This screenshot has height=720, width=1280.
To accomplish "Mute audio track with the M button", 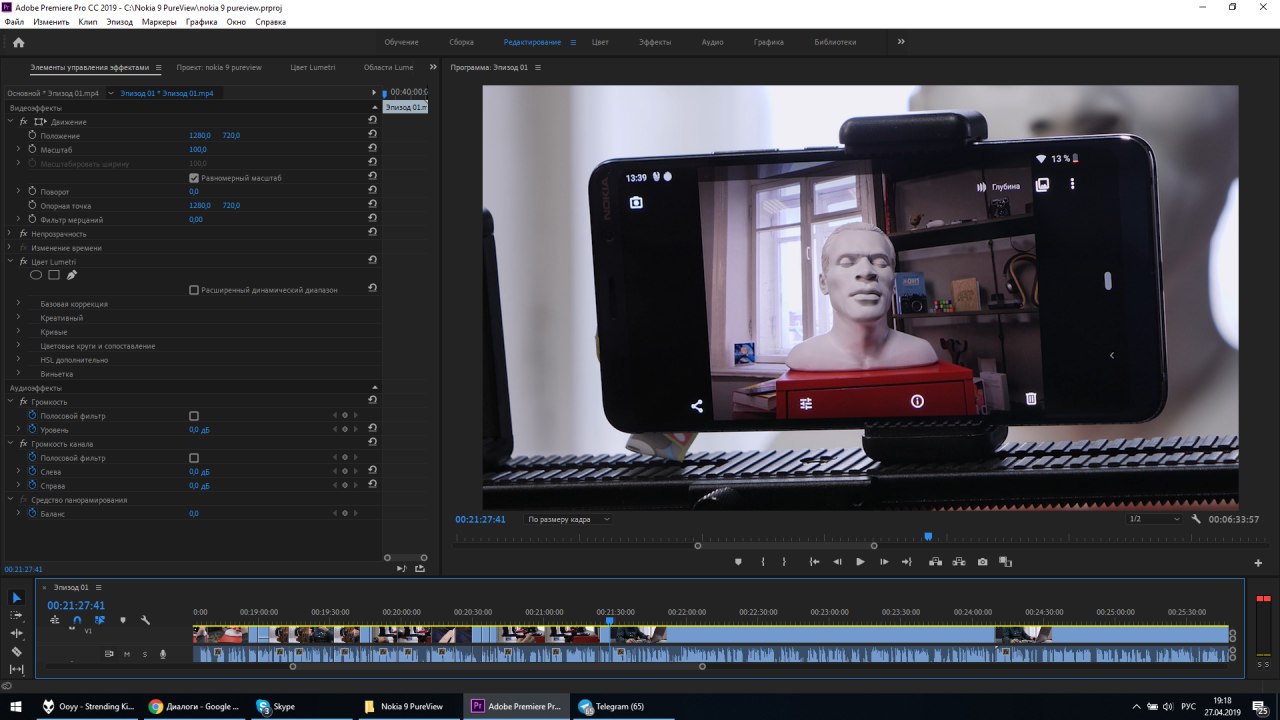I will click(x=127, y=654).
